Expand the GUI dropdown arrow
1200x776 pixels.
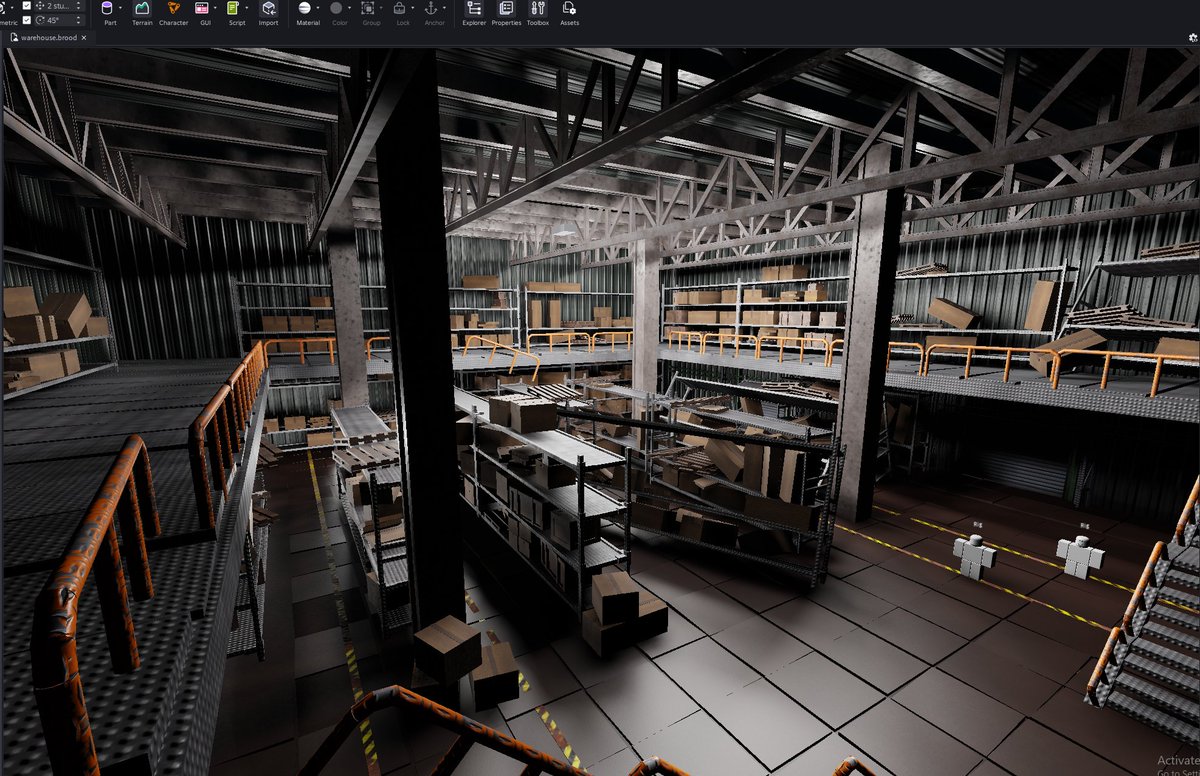pyautogui.click(x=216, y=8)
